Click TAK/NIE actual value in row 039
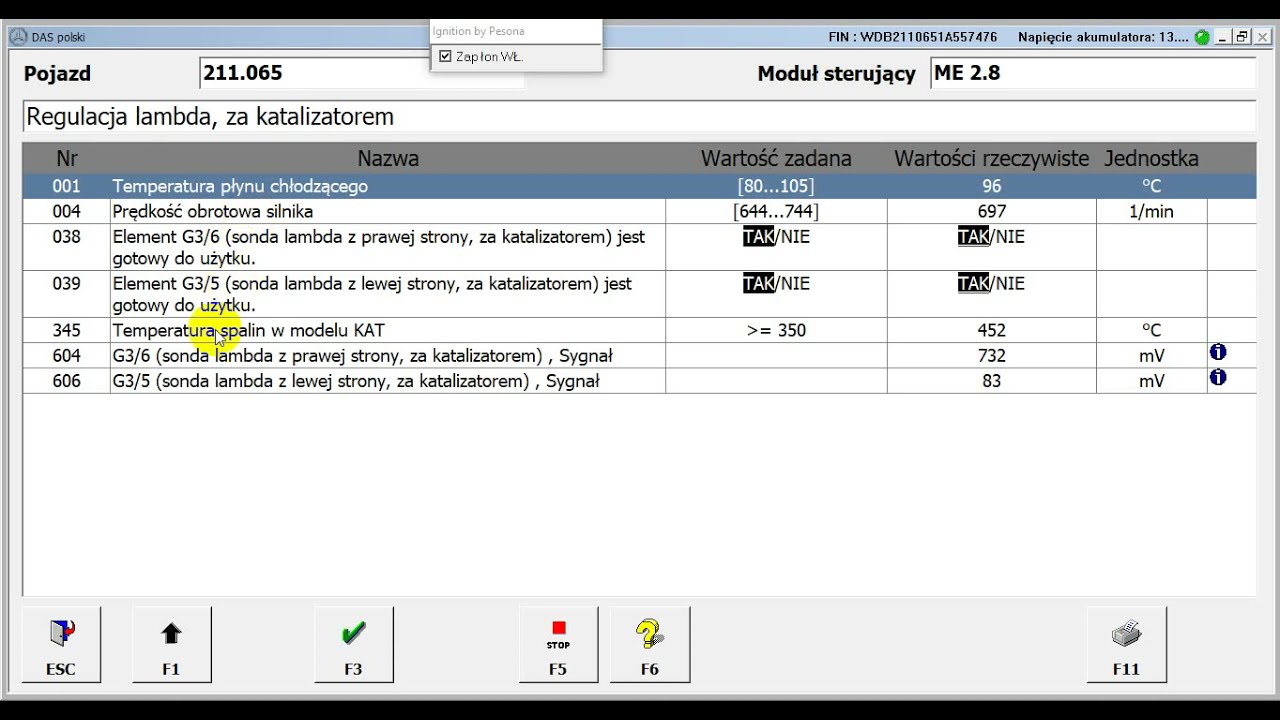The width and height of the screenshot is (1280, 720). [991, 284]
